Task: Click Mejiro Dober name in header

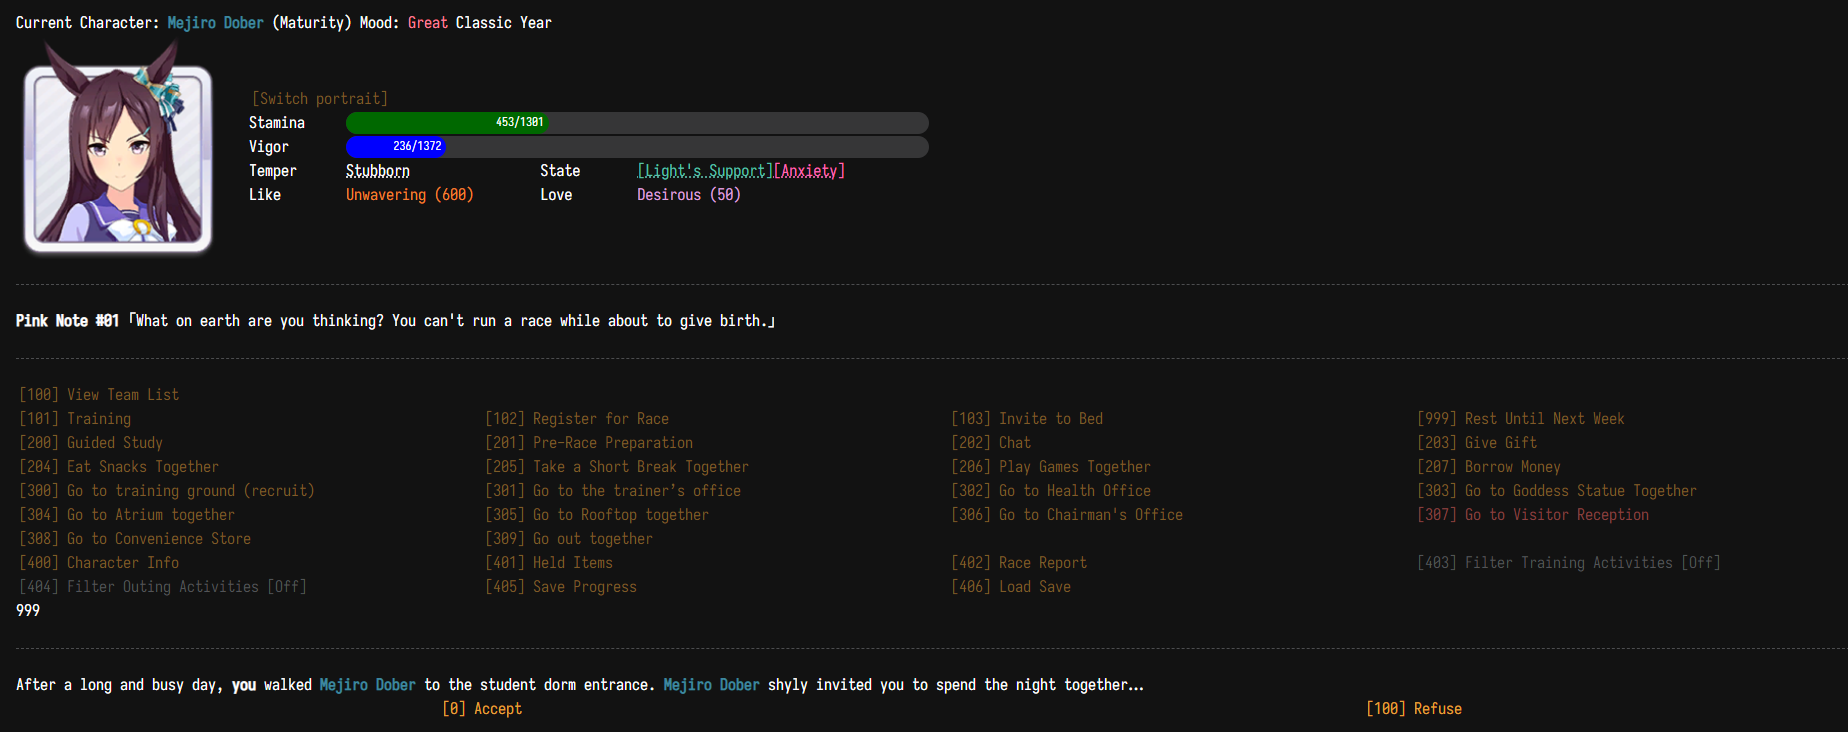Action: coord(215,23)
